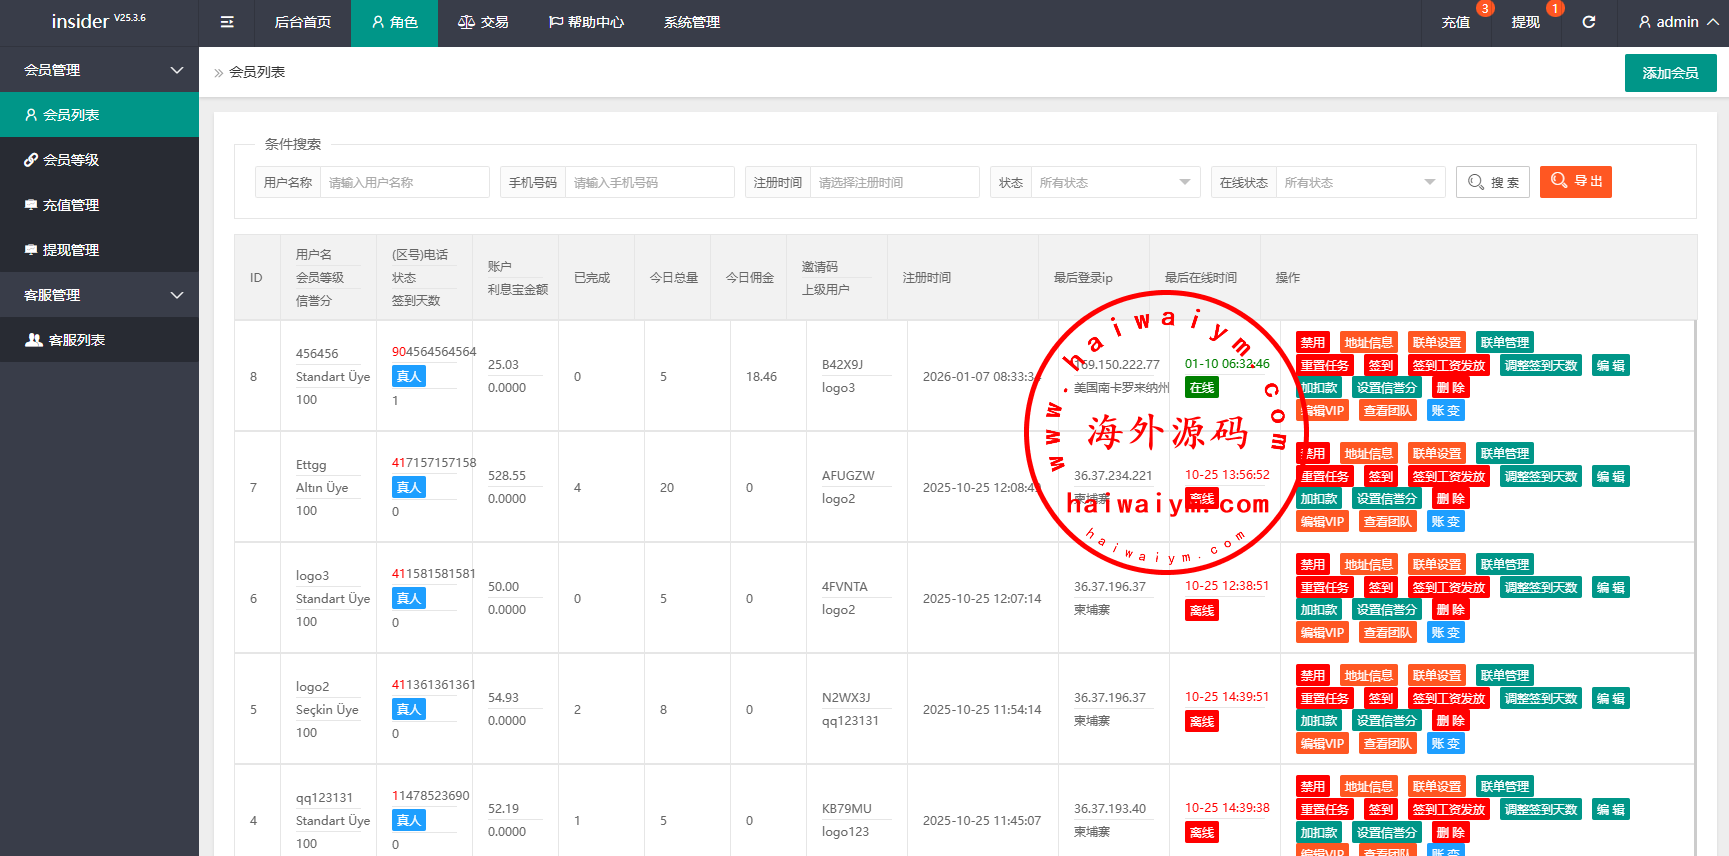Image resolution: width=1729 pixels, height=856 pixels.
Task: Expand the 在线状态 filter dropdown
Action: pyautogui.click(x=1359, y=183)
